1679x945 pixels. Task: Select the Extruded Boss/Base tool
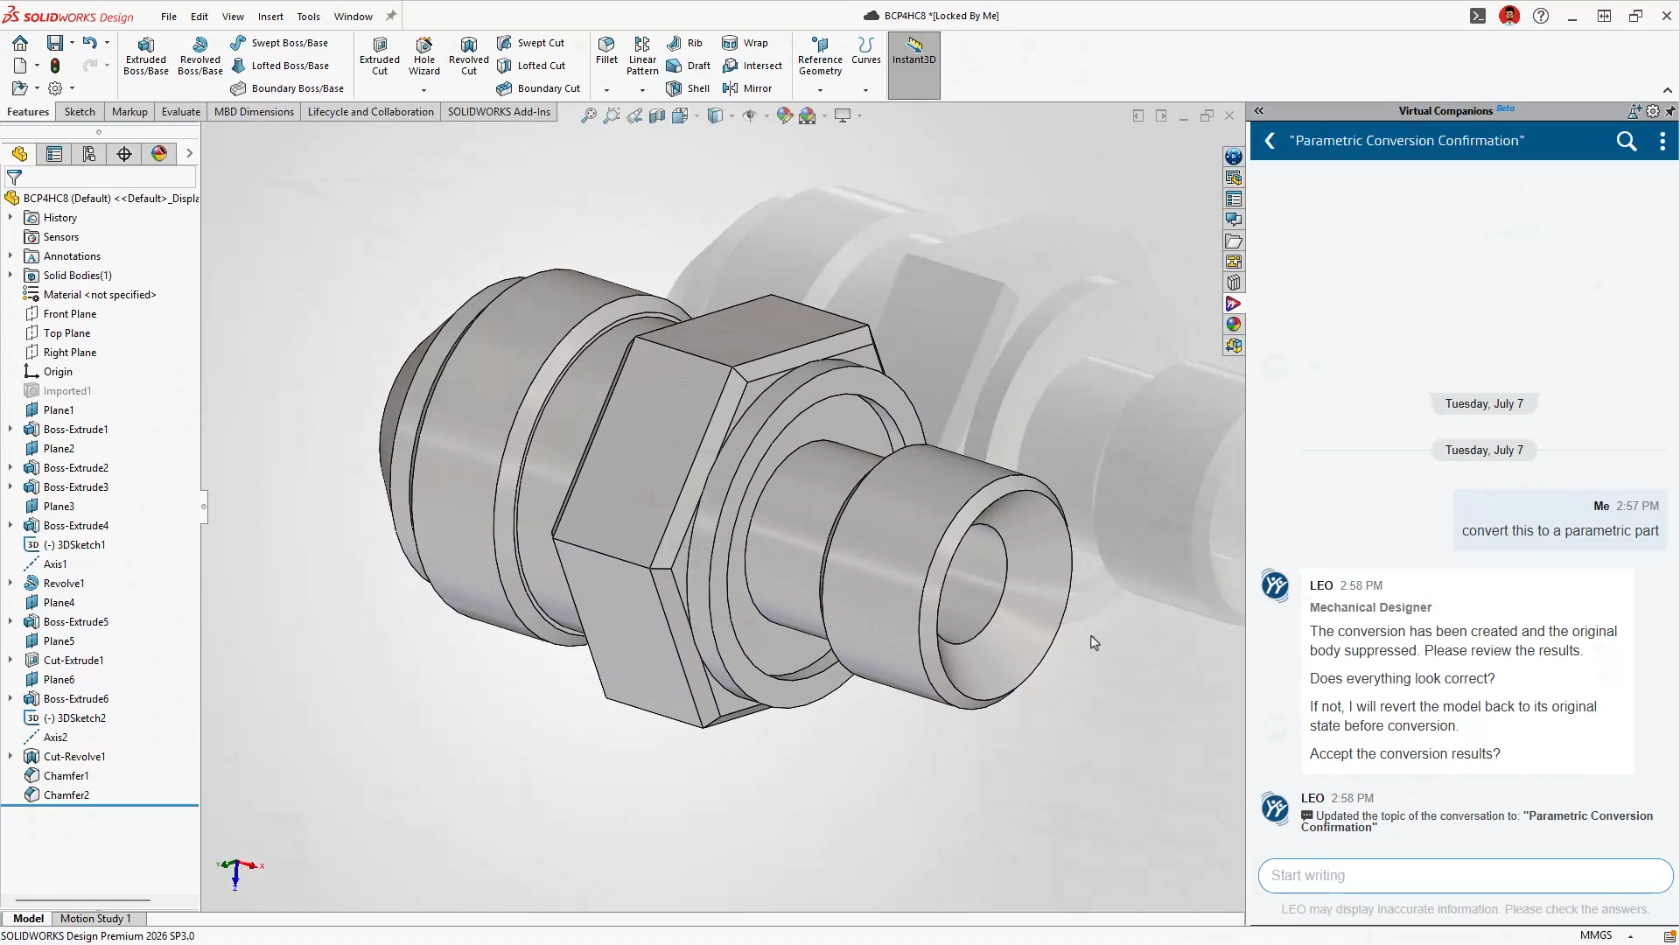(146, 56)
